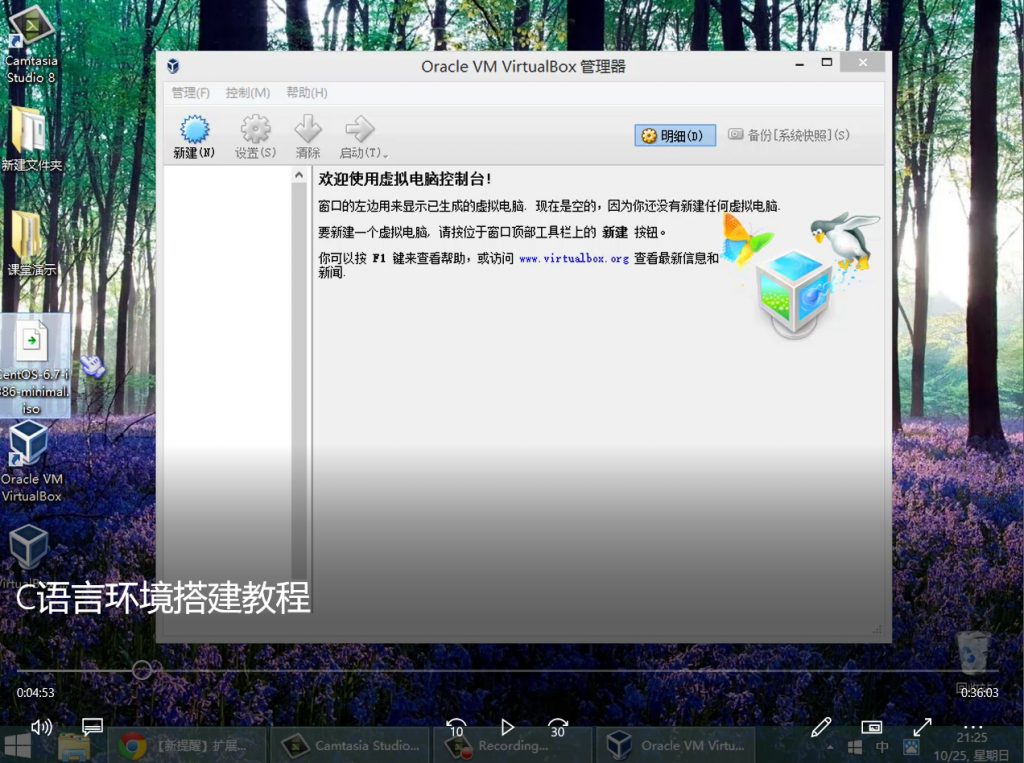Expand the 启动(T) dropdown arrow
This screenshot has height=763, width=1024.
point(386,155)
